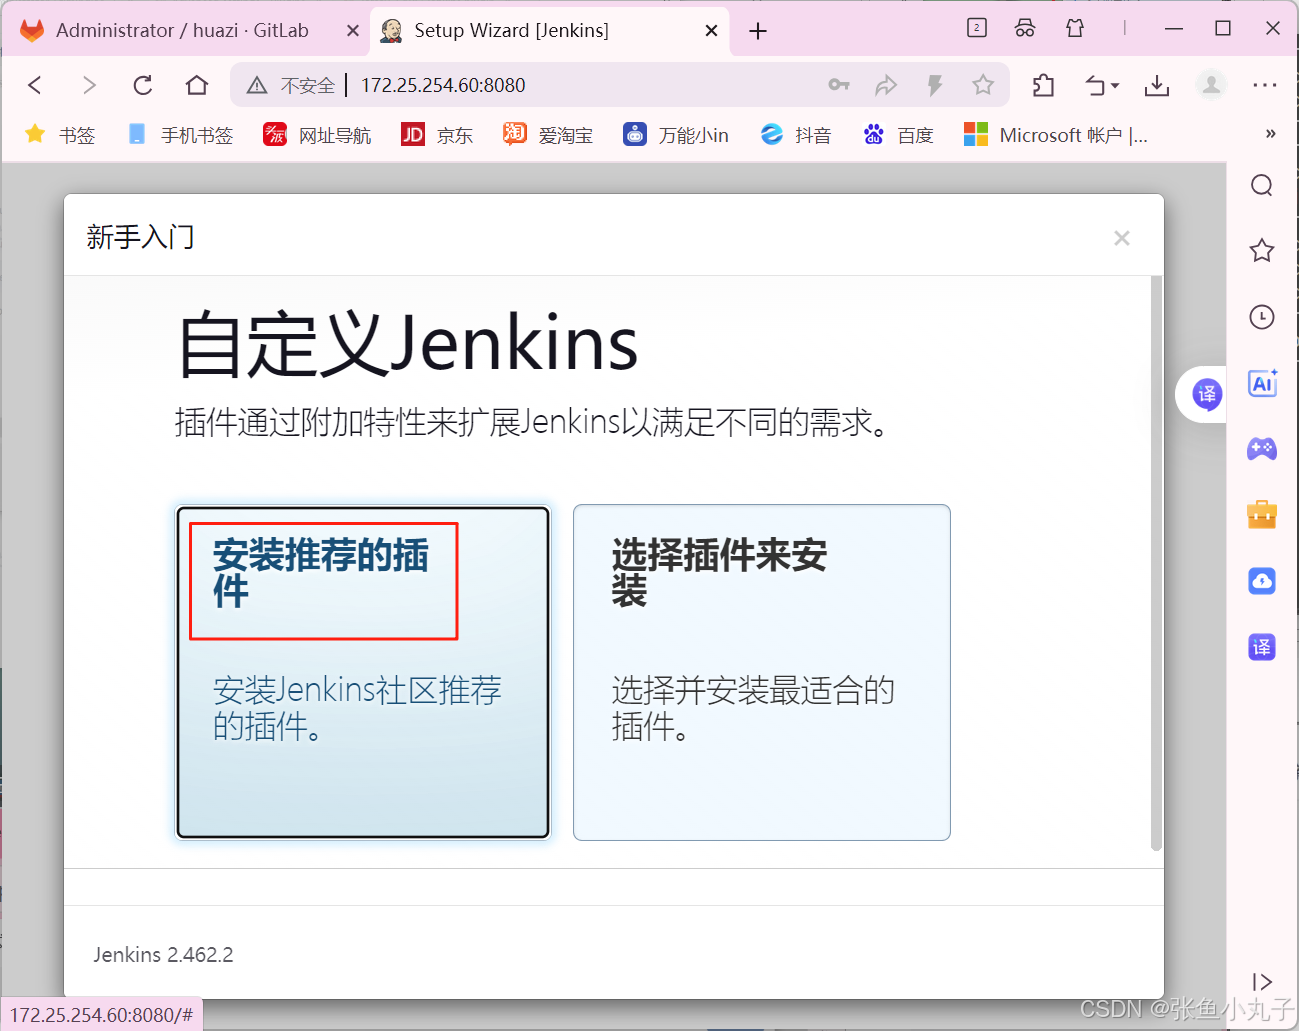Screen dimensions: 1299x1031
Task: Open the 万能小in bookmark
Action: [x=676, y=135]
